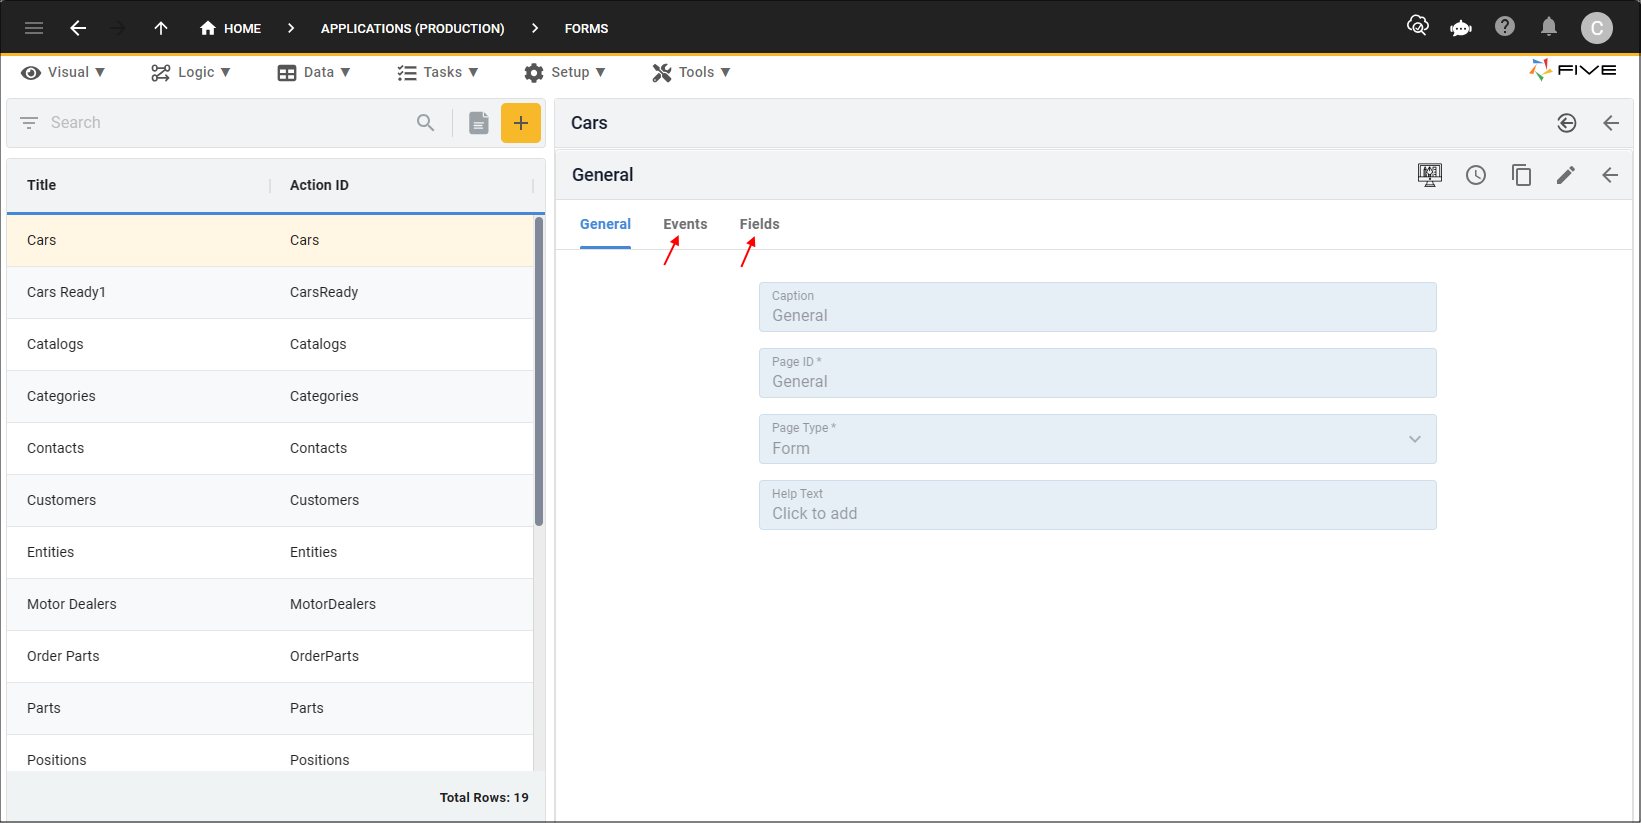Open APPLICATIONS (PRODUCTION) breadcrumb
Image resolution: width=1641 pixels, height=823 pixels.
(412, 28)
